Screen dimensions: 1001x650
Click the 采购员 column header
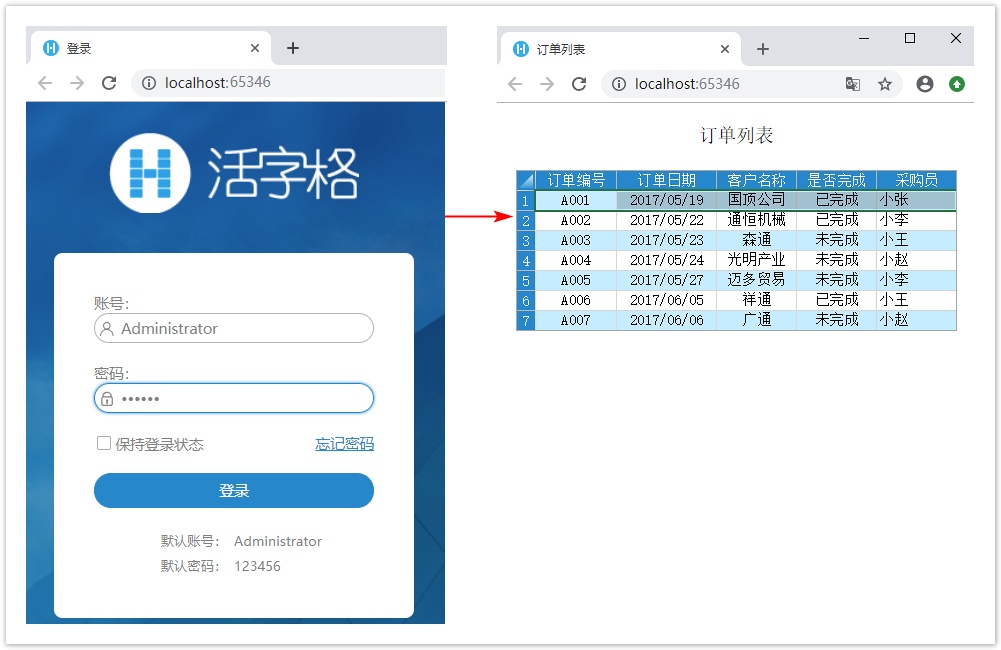coord(916,180)
